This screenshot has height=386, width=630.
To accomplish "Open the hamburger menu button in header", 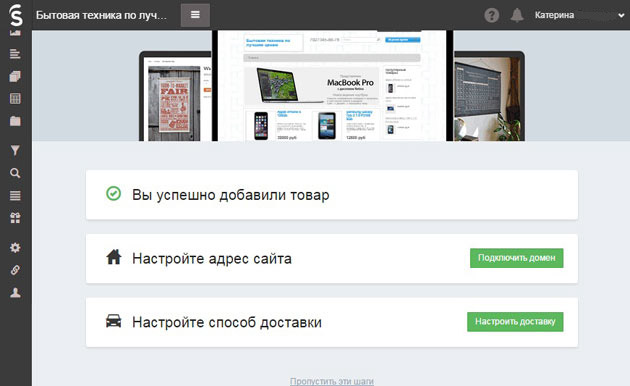I will [195, 15].
